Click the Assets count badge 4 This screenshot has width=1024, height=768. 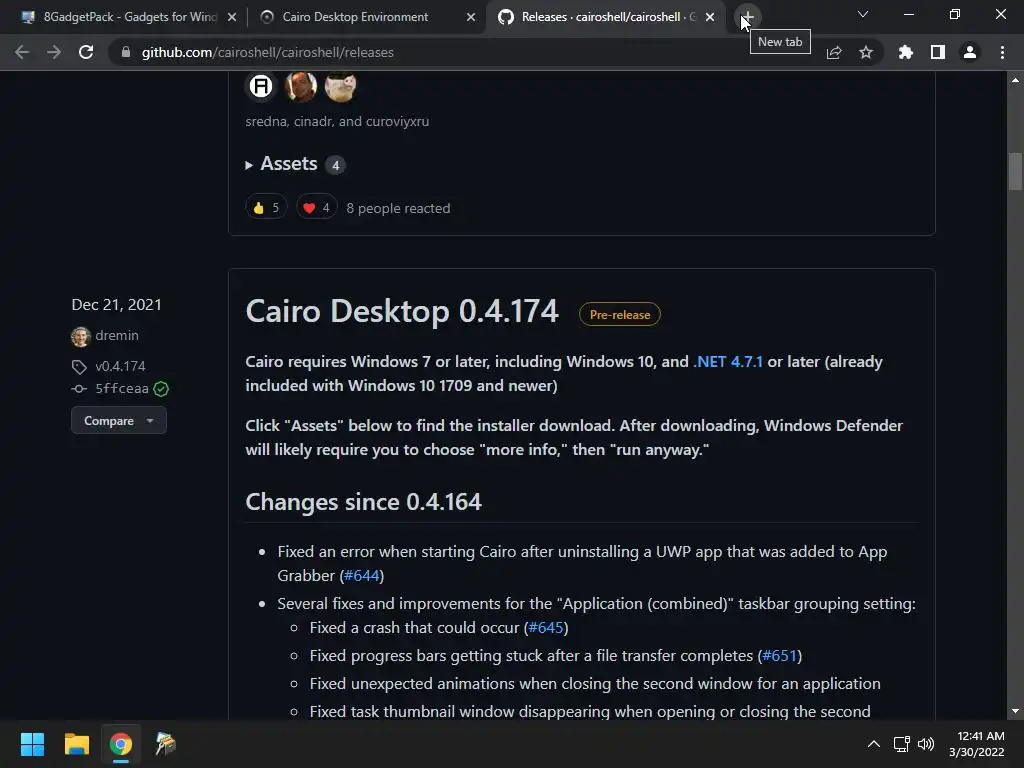(x=335, y=165)
